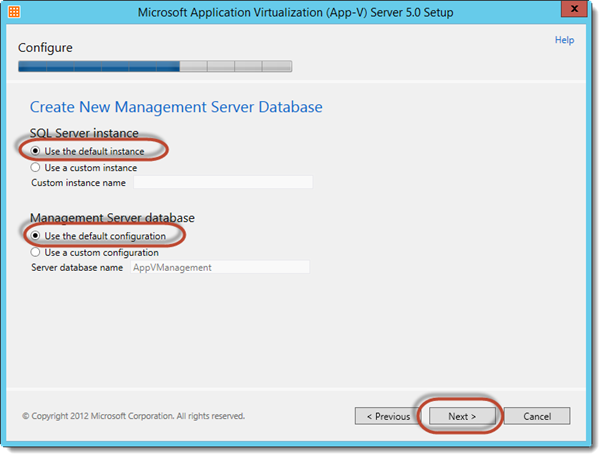604x459 pixels.
Task: Return via the Previous button
Action: [x=388, y=416]
